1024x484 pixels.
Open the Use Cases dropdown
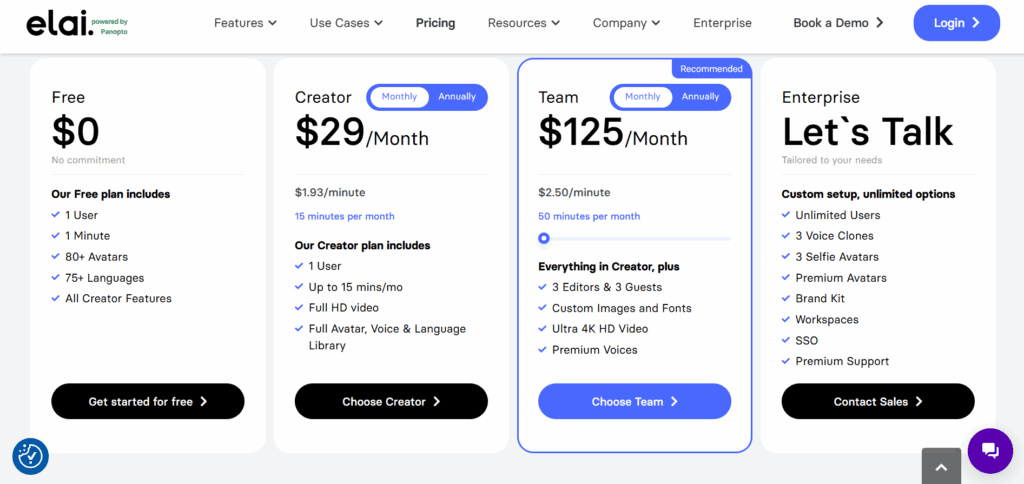(346, 23)
